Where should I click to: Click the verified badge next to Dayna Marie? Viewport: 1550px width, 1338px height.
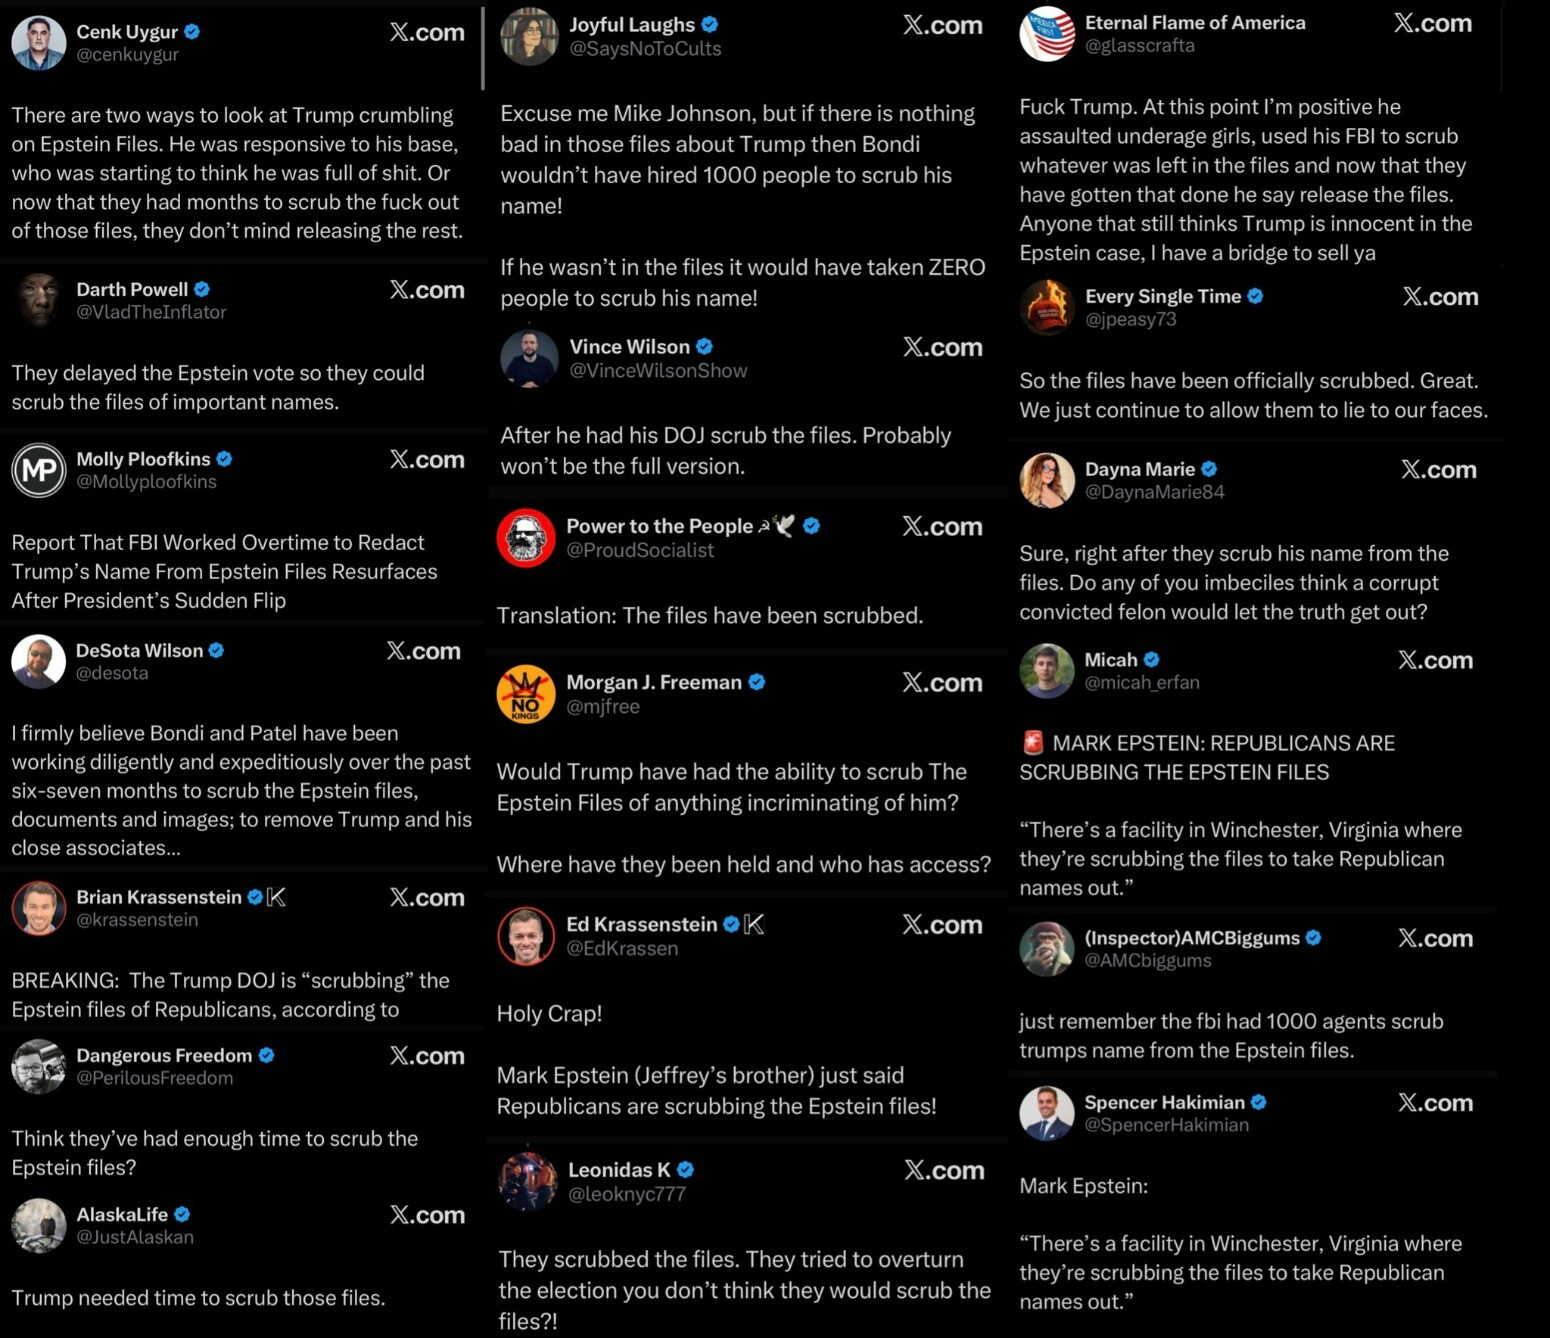pos(1209,469)
